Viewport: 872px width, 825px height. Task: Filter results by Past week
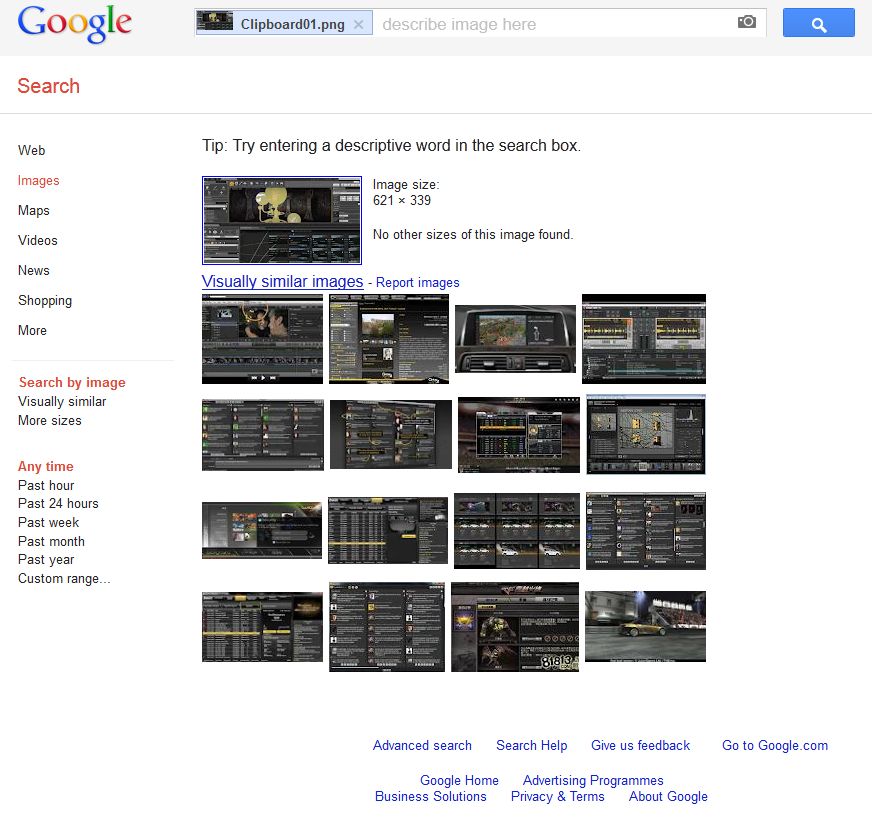(49, 522)
